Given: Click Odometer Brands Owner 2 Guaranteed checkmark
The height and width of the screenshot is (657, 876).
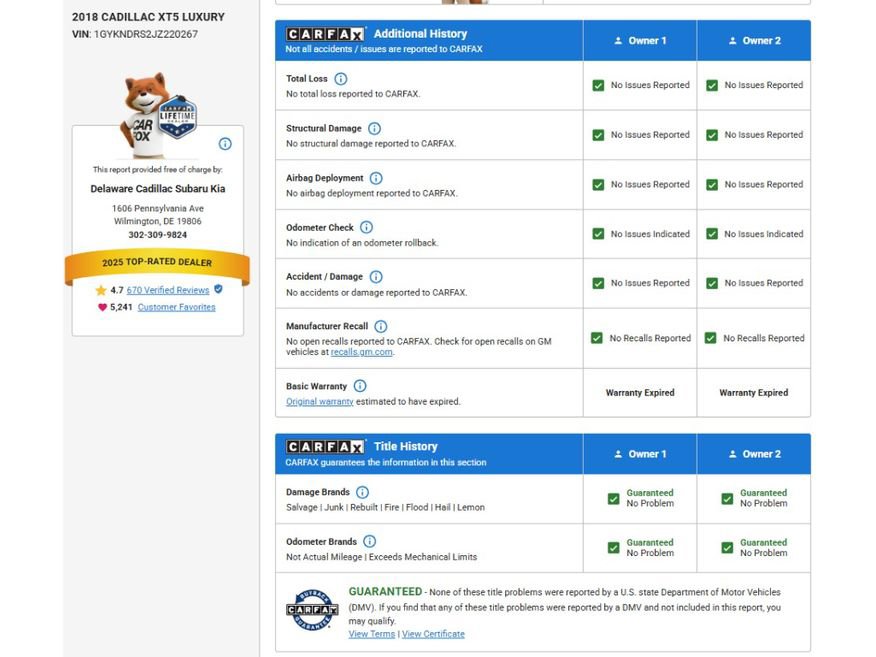Looking at the screenshot, I should [727, 548].
